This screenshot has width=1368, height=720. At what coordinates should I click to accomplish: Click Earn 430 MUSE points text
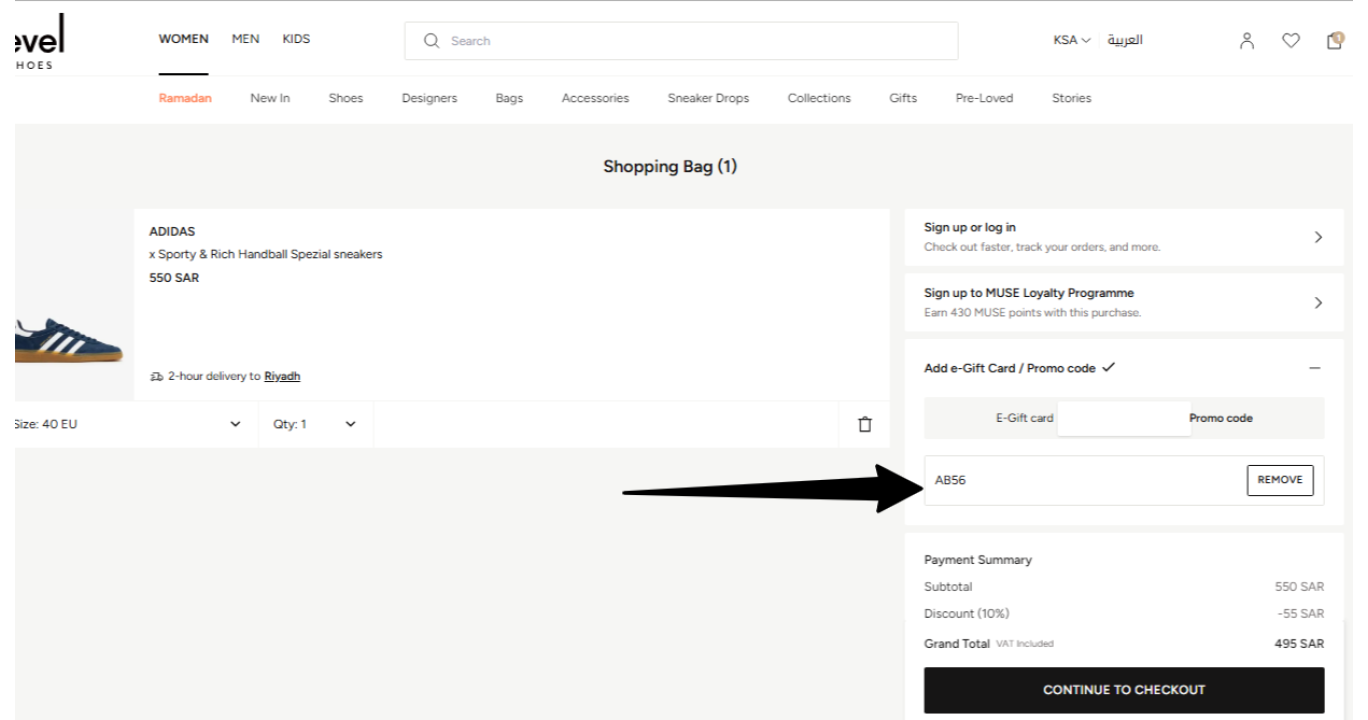point(1032,313)
